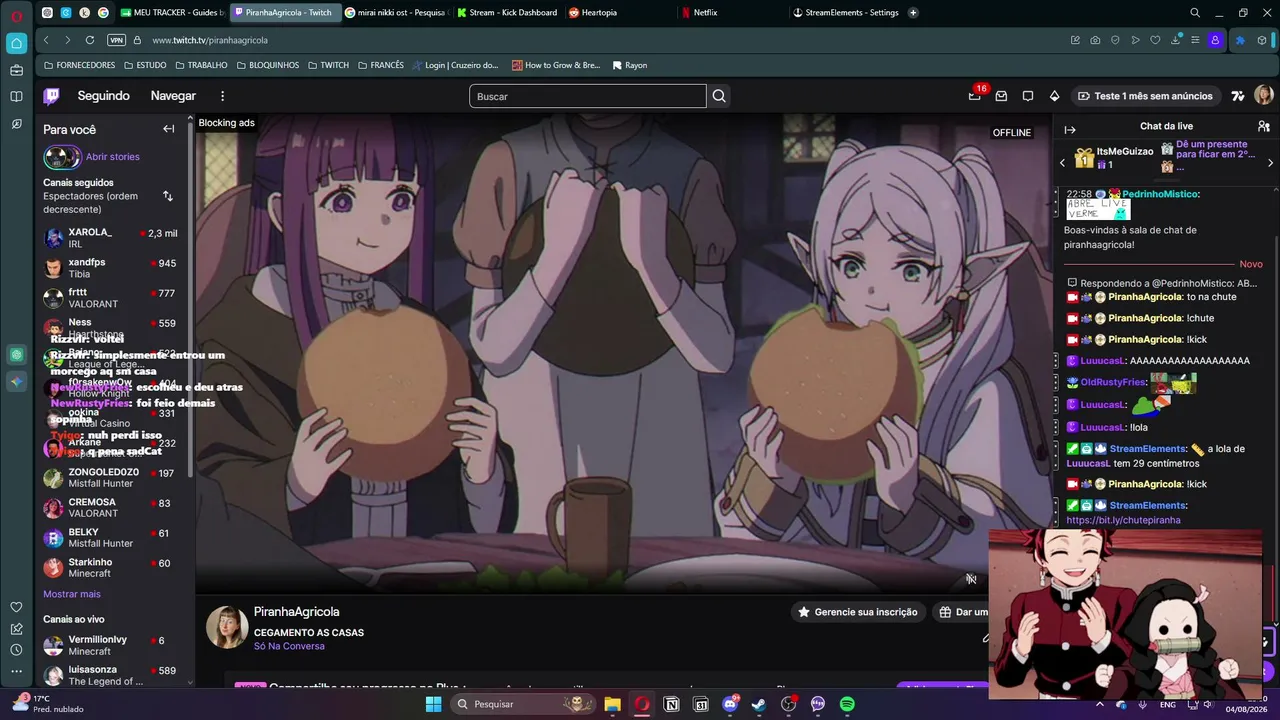The image size is (1280, 720).
Task: Open the three-dot menu next to Navegar
Action: pyautogui.click(x=222, y=96)
